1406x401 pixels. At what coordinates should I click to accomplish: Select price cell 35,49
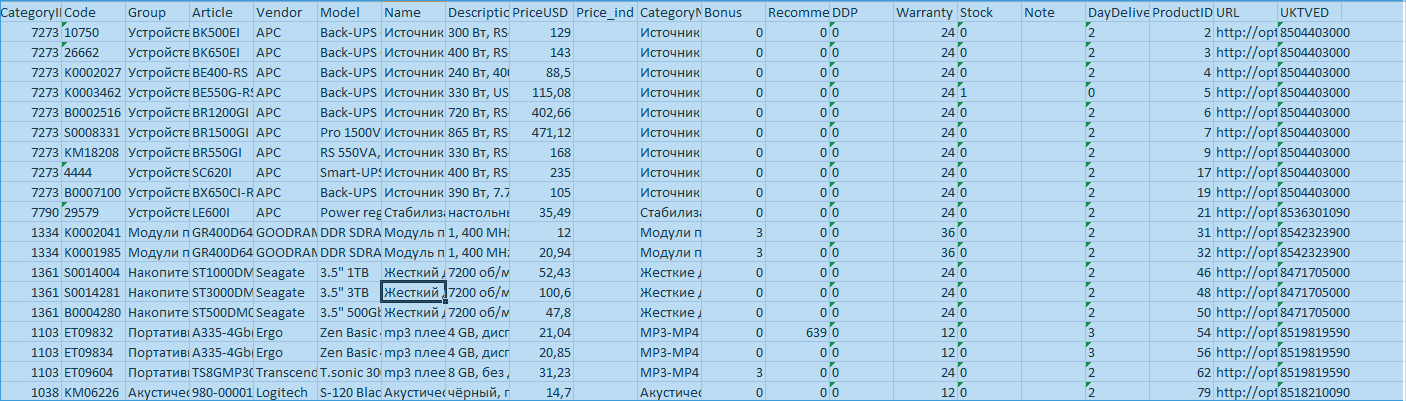[542, 213]
